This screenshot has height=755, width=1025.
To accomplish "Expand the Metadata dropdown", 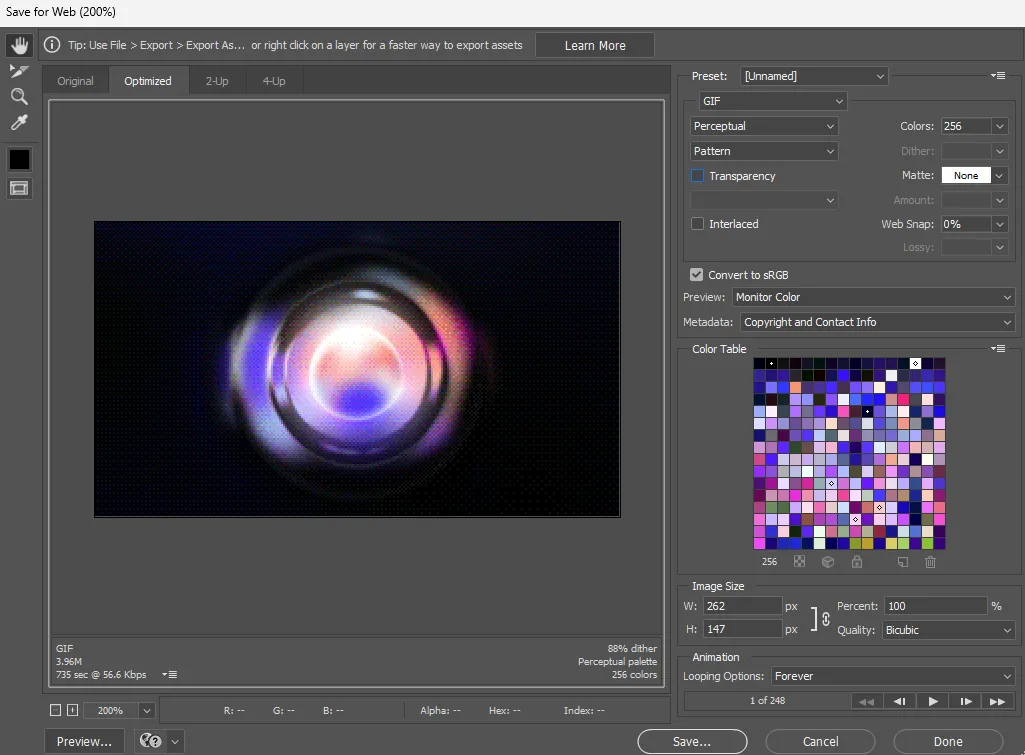I will 877,322.
